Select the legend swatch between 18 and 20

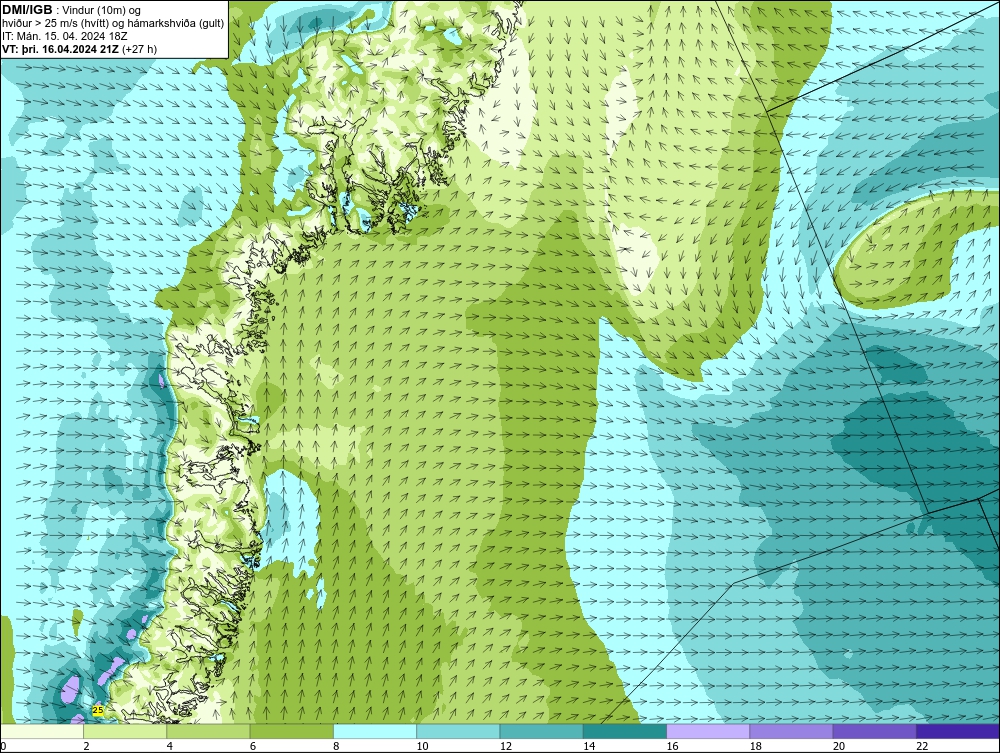[791, 731]
